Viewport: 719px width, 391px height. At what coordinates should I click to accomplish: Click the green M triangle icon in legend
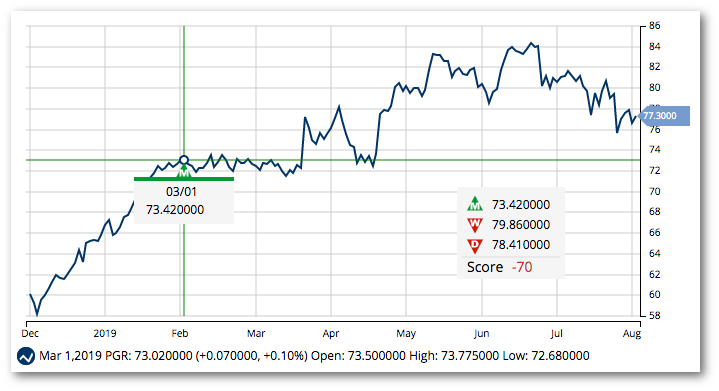point(475,204)
